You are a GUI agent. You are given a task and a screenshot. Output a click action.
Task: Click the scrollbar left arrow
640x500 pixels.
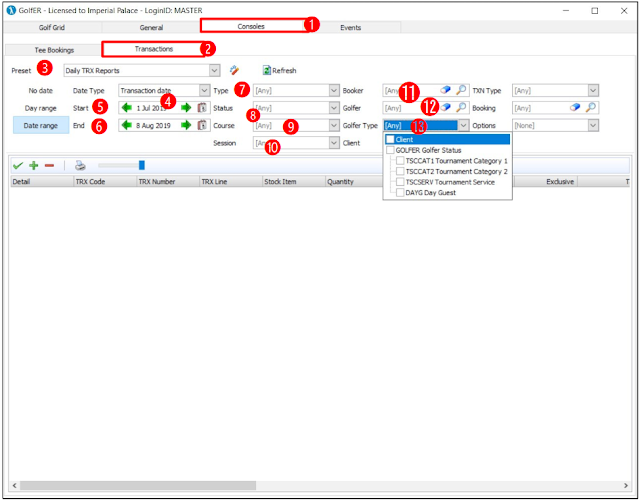pyautogui.click(x=14, y=485)
